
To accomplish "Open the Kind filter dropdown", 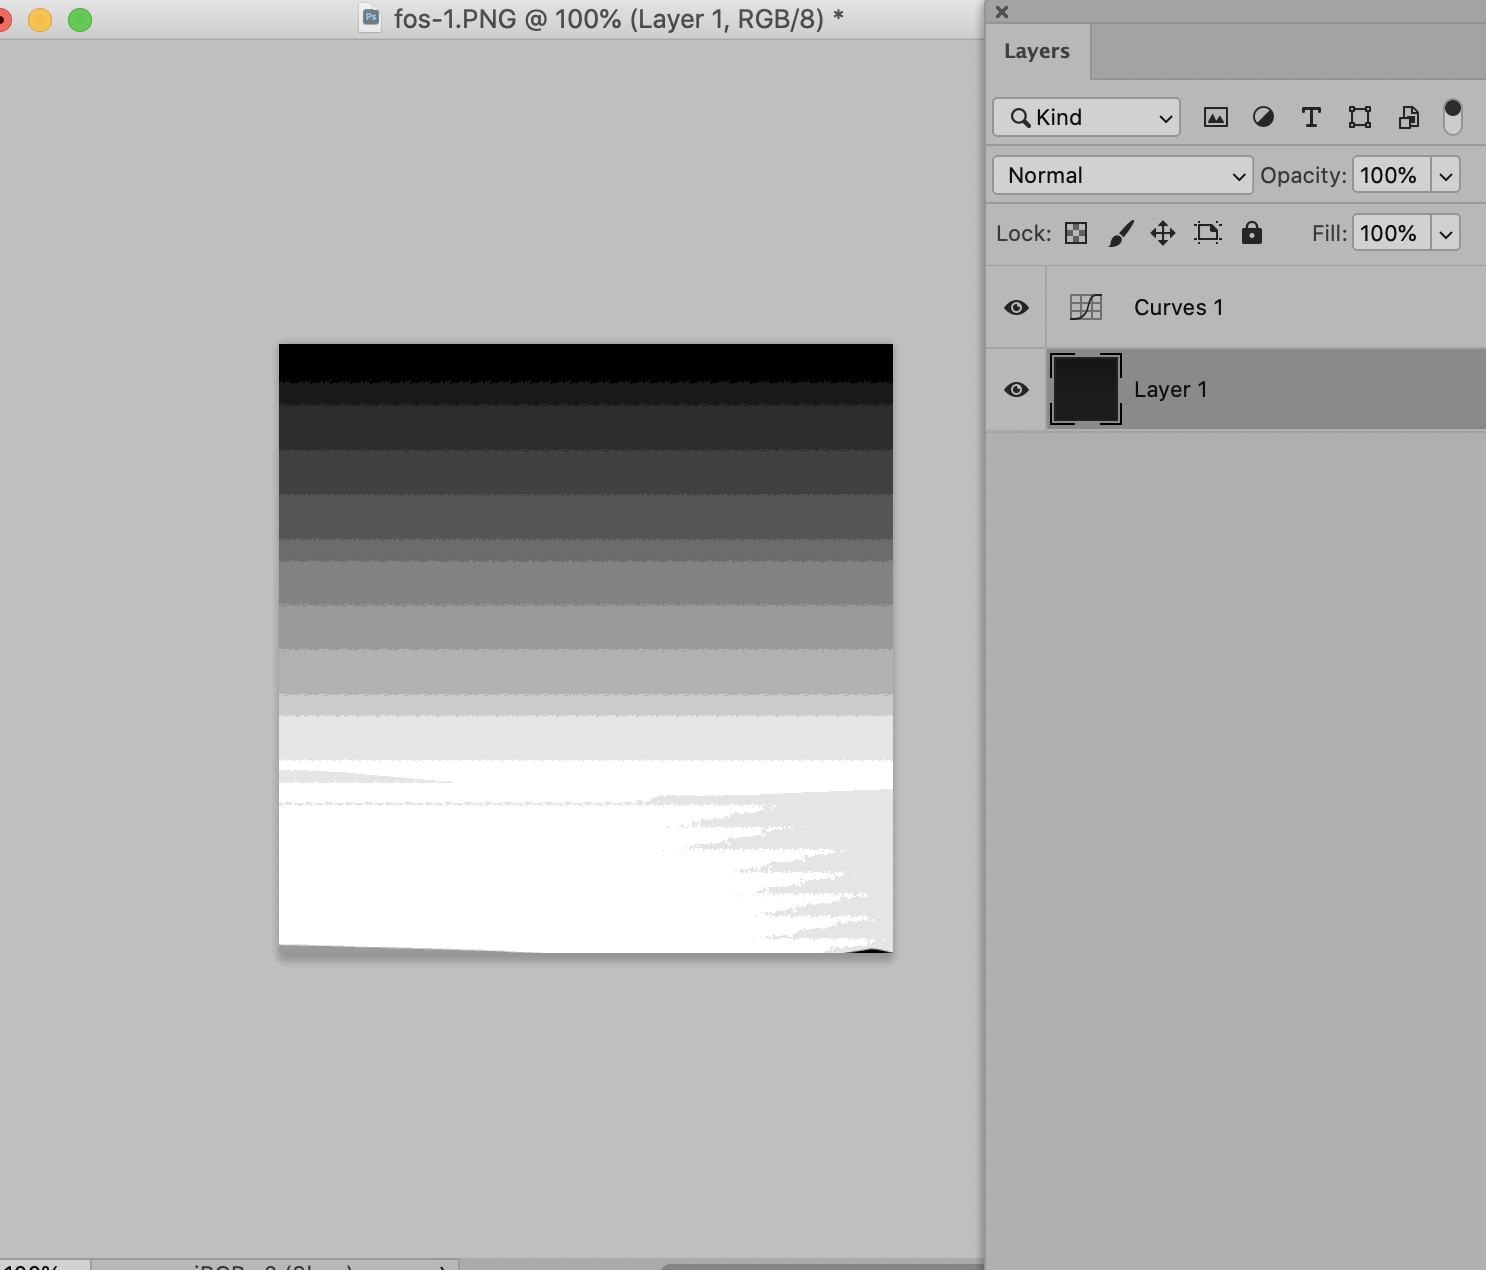I will [x=1086, y=117].
